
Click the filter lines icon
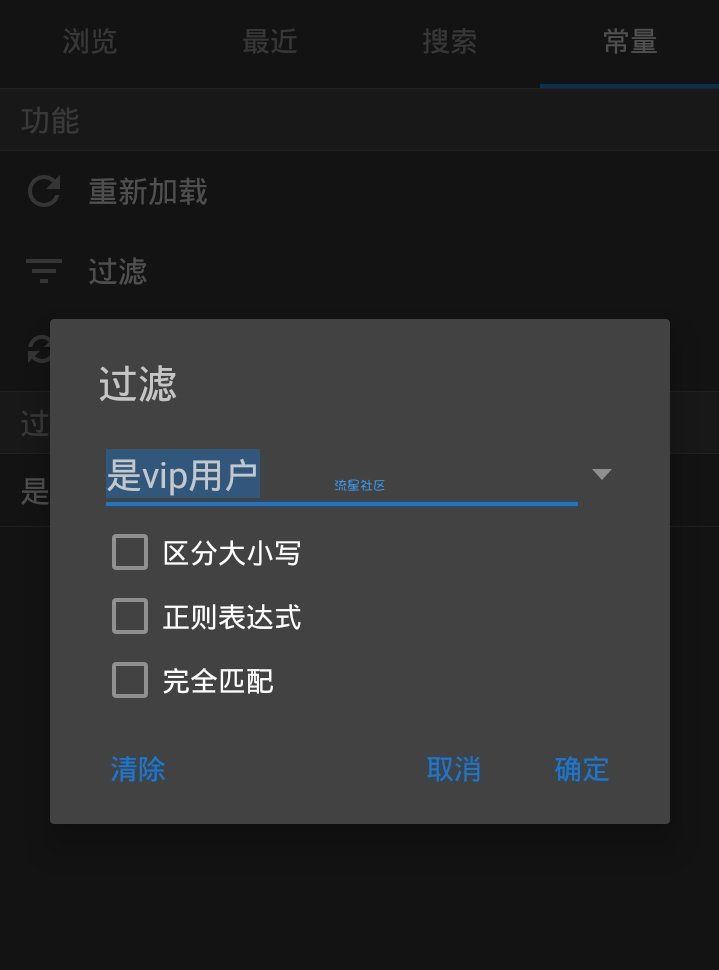click(x=44, y=271)
